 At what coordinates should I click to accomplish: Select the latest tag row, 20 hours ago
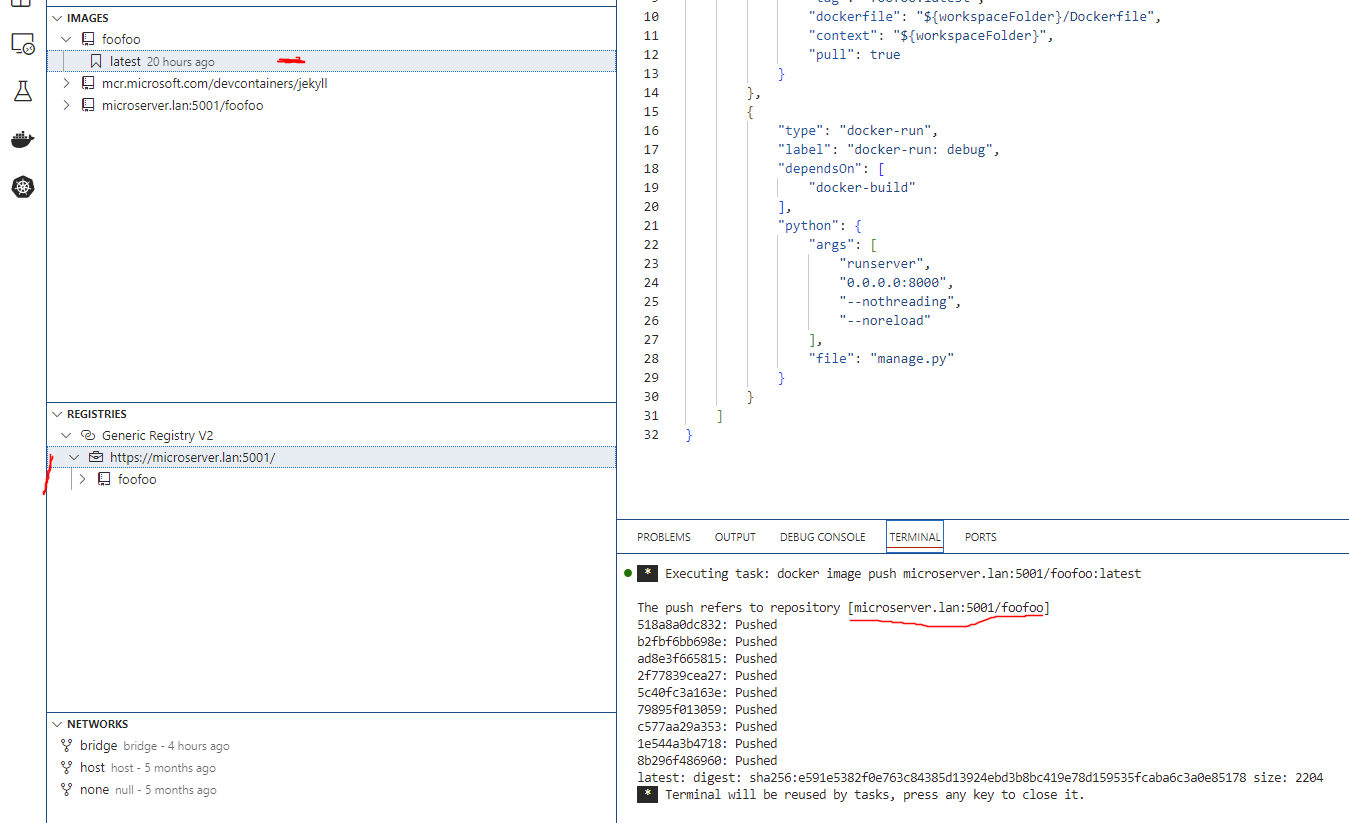(331, 62)
